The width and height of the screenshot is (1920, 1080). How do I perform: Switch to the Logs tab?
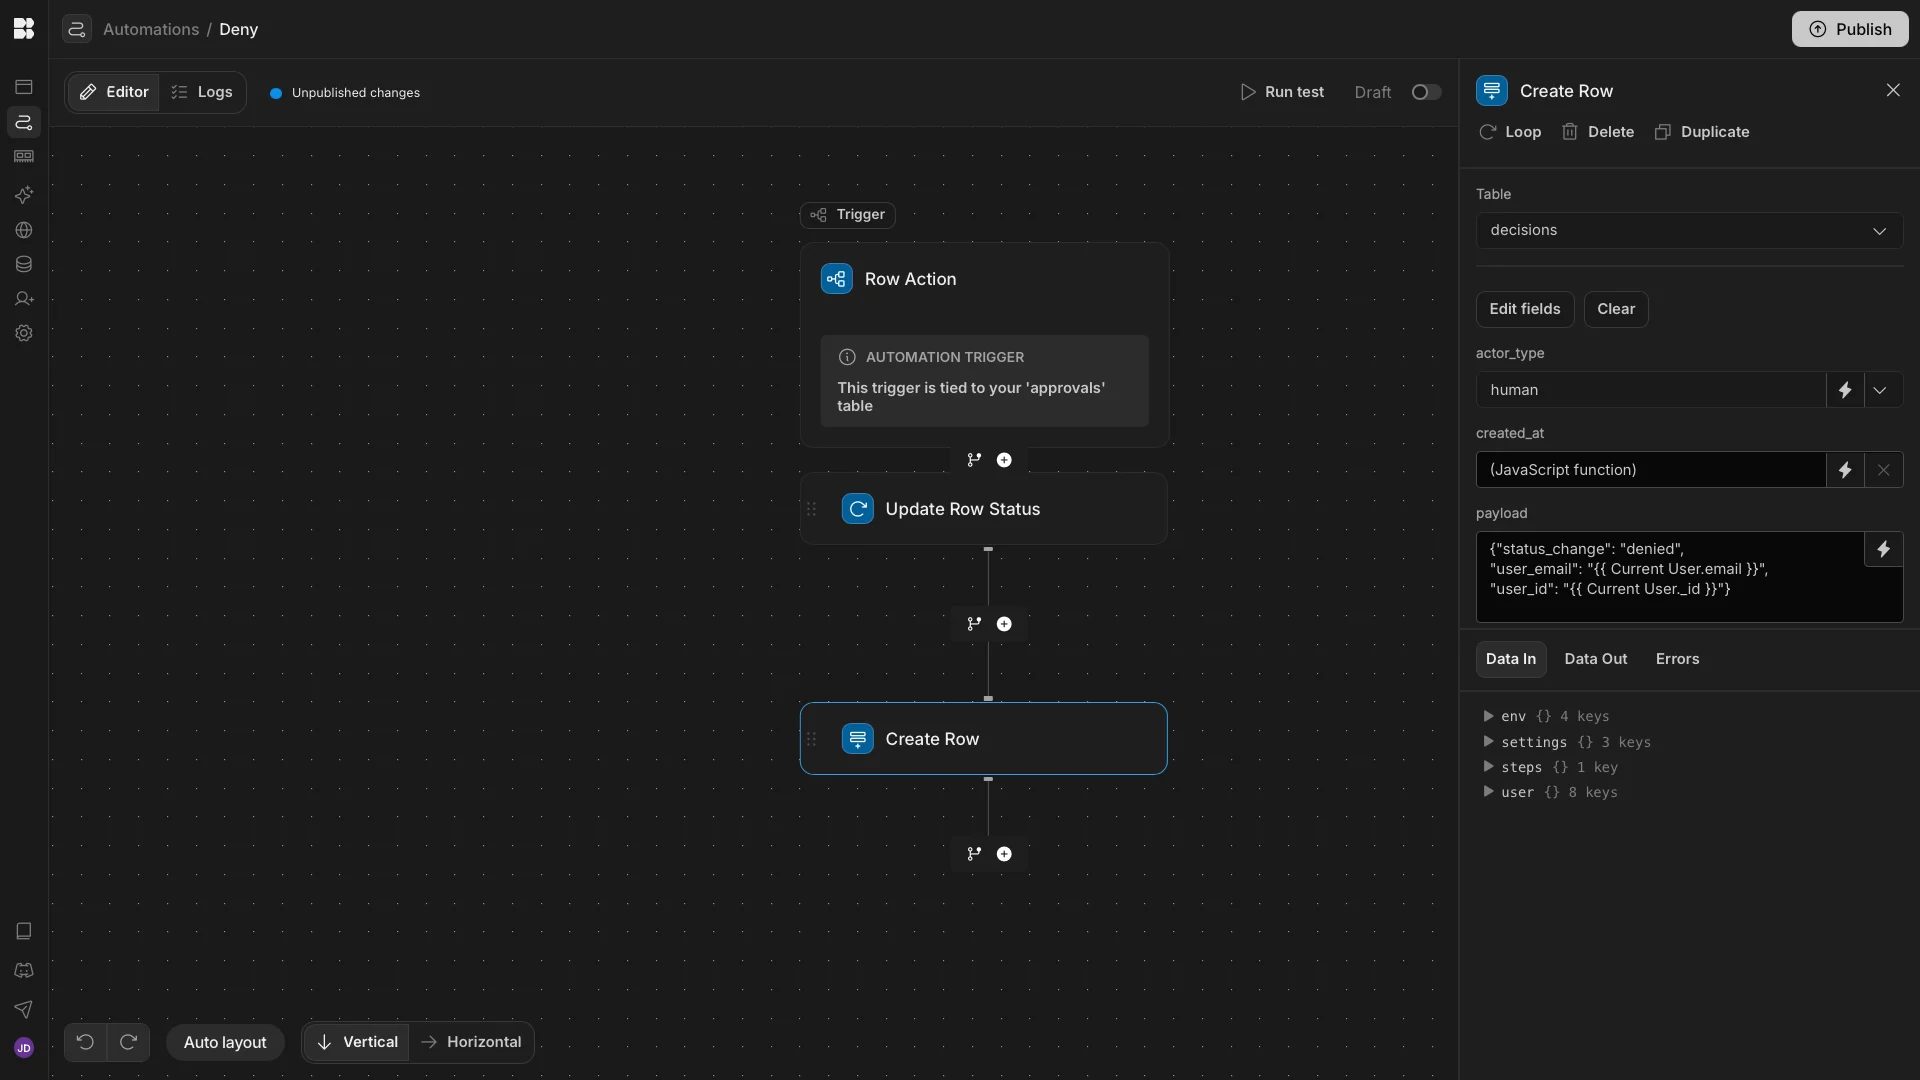[x=202, y=92]
